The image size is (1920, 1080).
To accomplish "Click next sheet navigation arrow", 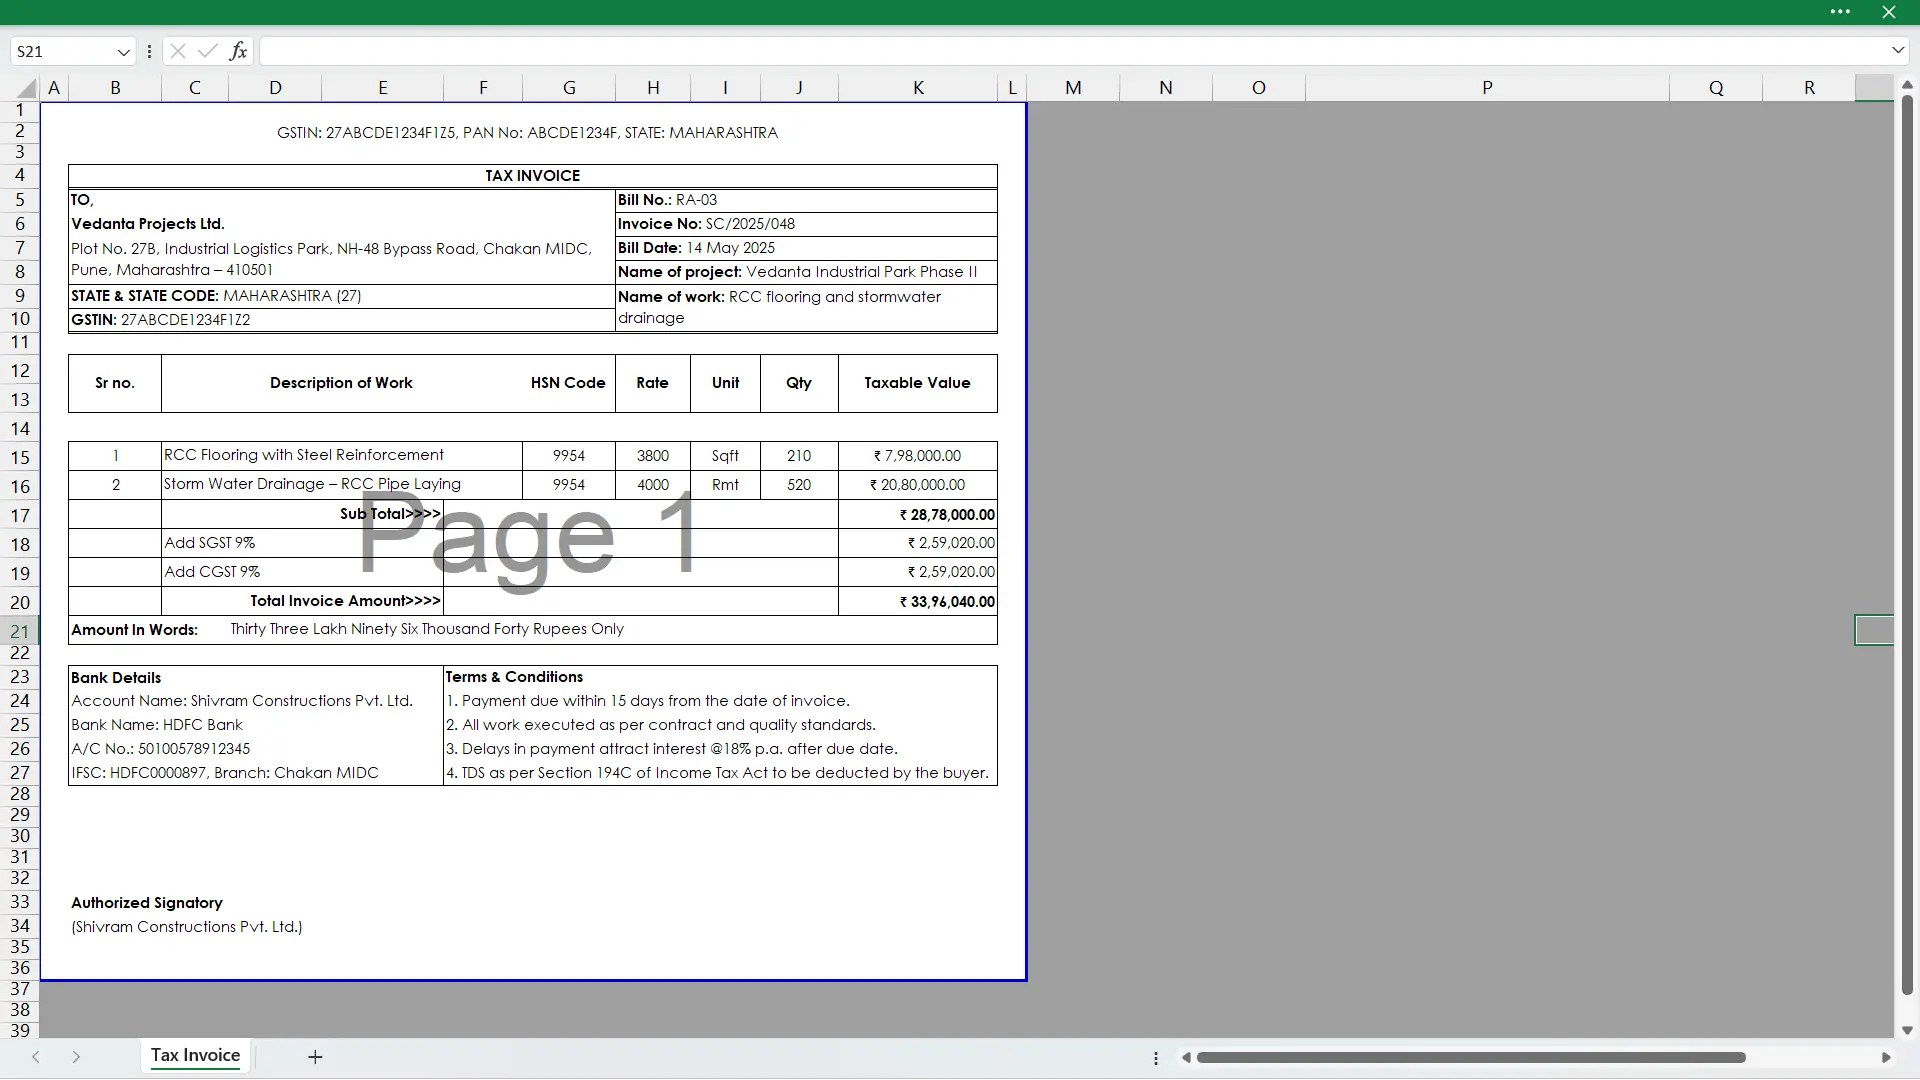I will coord(76,1057).
